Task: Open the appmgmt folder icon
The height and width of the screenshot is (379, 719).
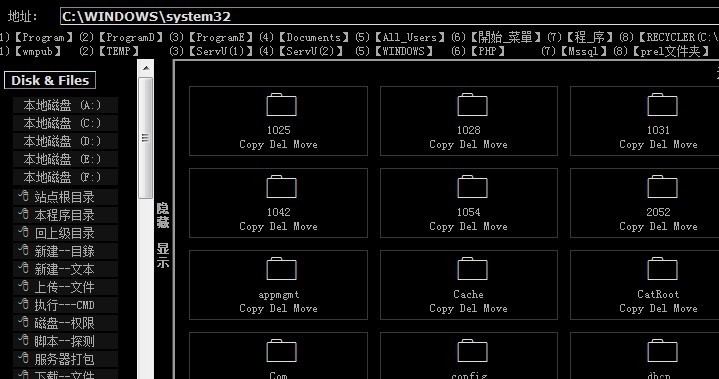Action: 281,269
